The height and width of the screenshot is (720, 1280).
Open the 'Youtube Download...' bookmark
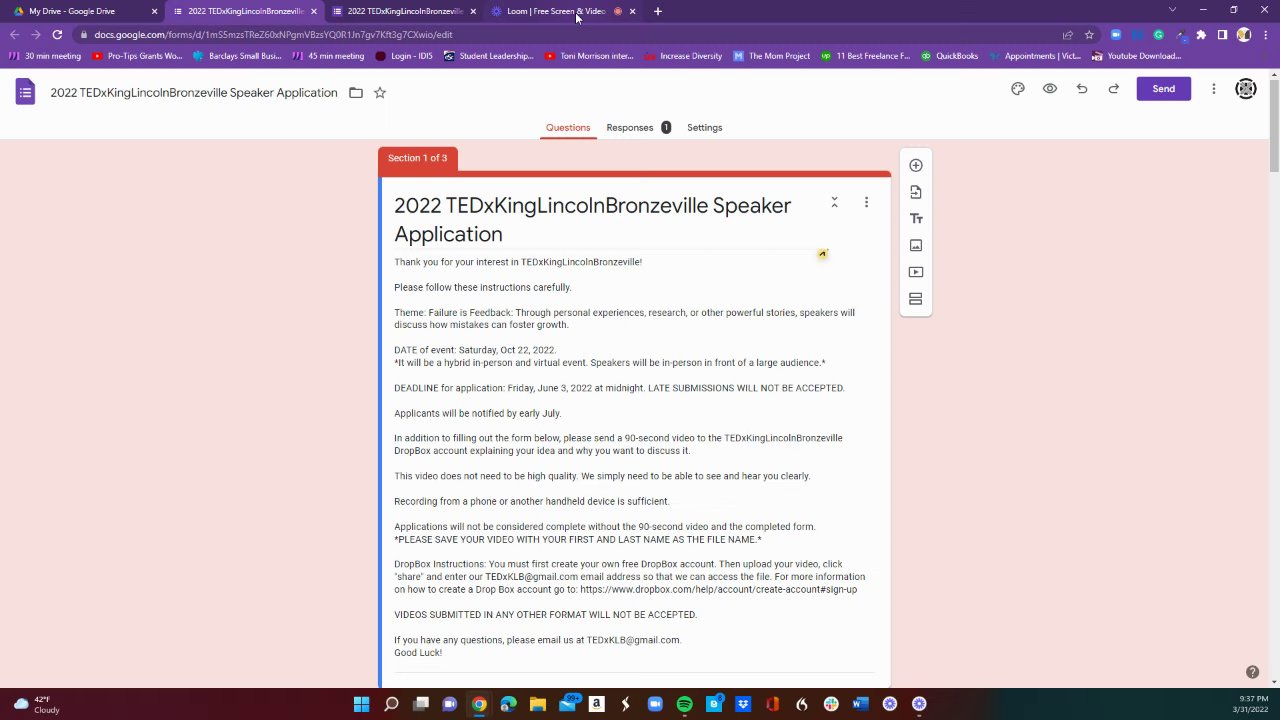pos(1137,56)
